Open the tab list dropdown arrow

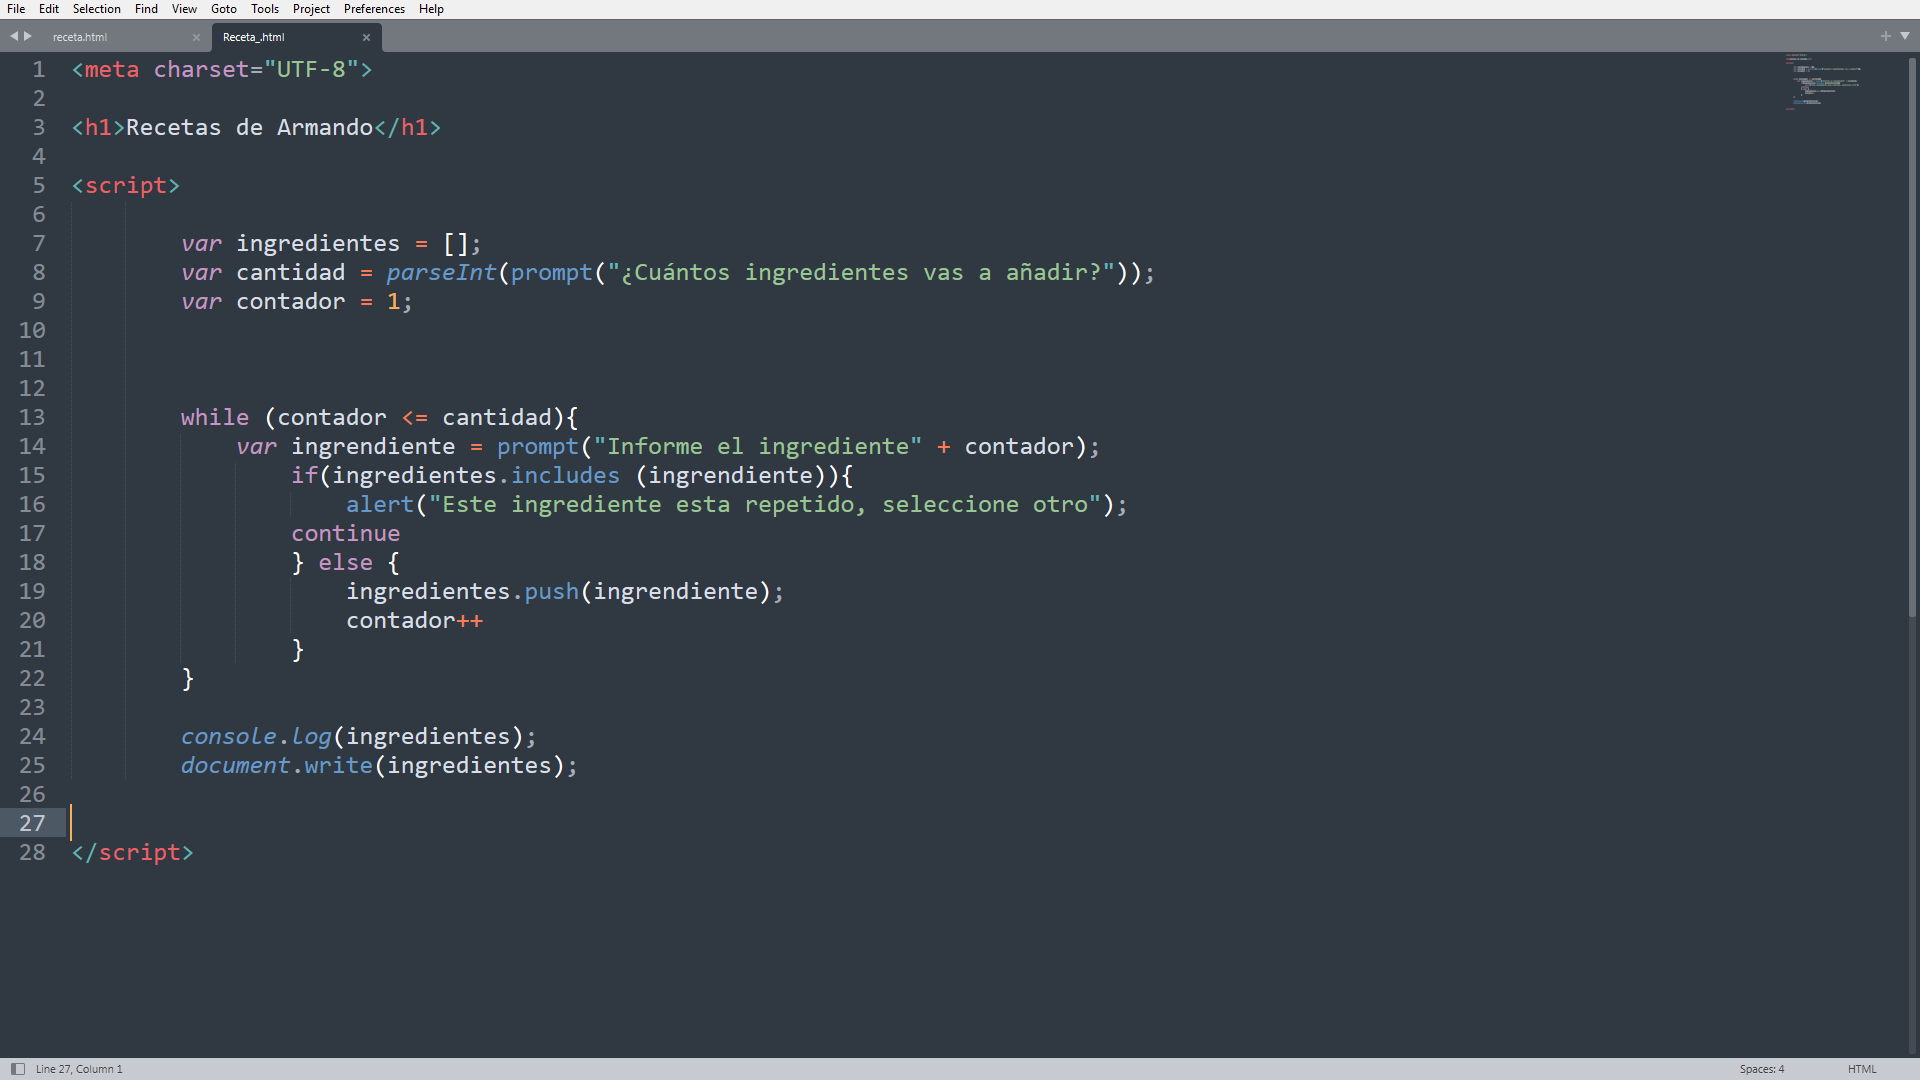1905,36
